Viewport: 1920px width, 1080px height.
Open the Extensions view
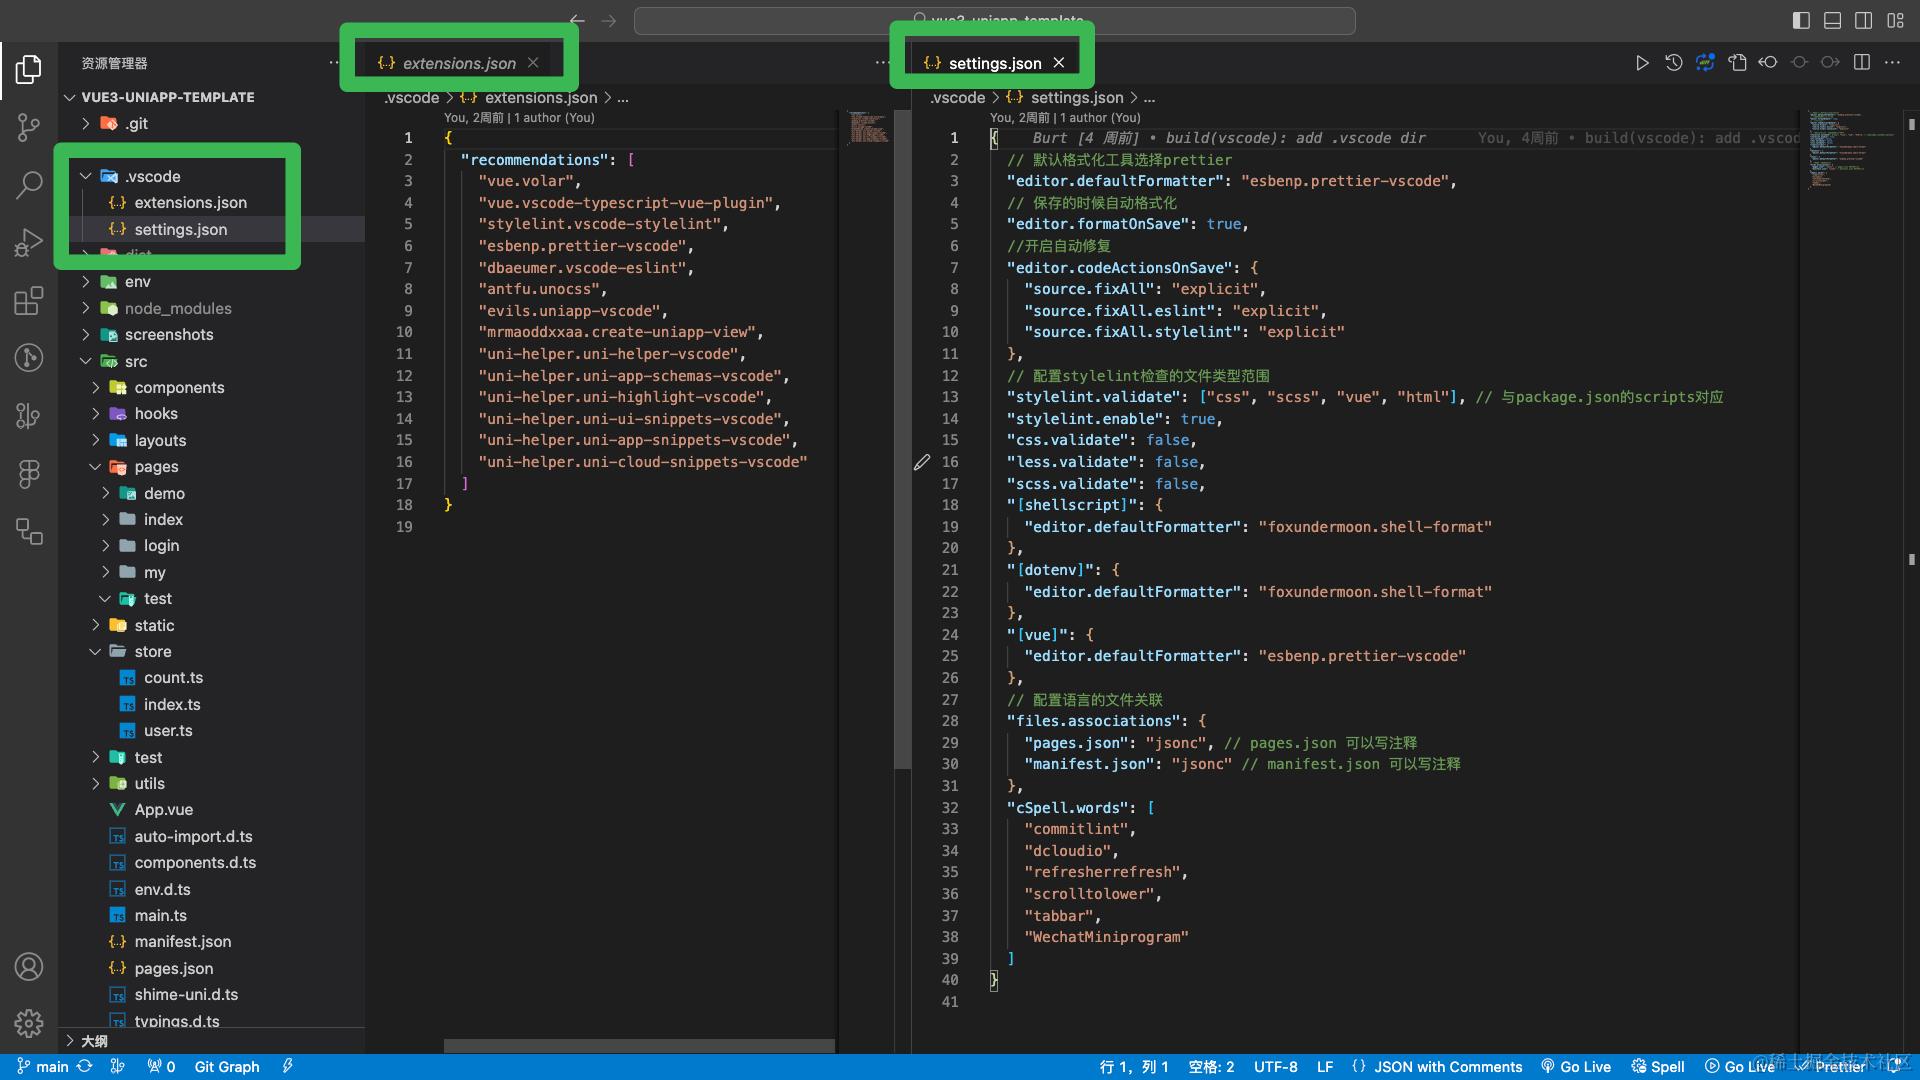click(x=29, y=301)
